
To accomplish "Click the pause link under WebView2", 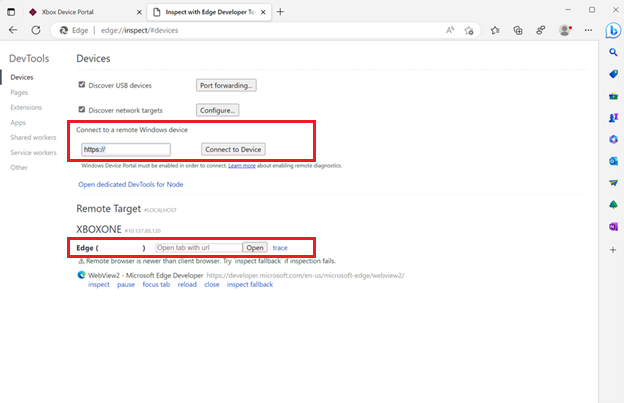I will 126,284.
